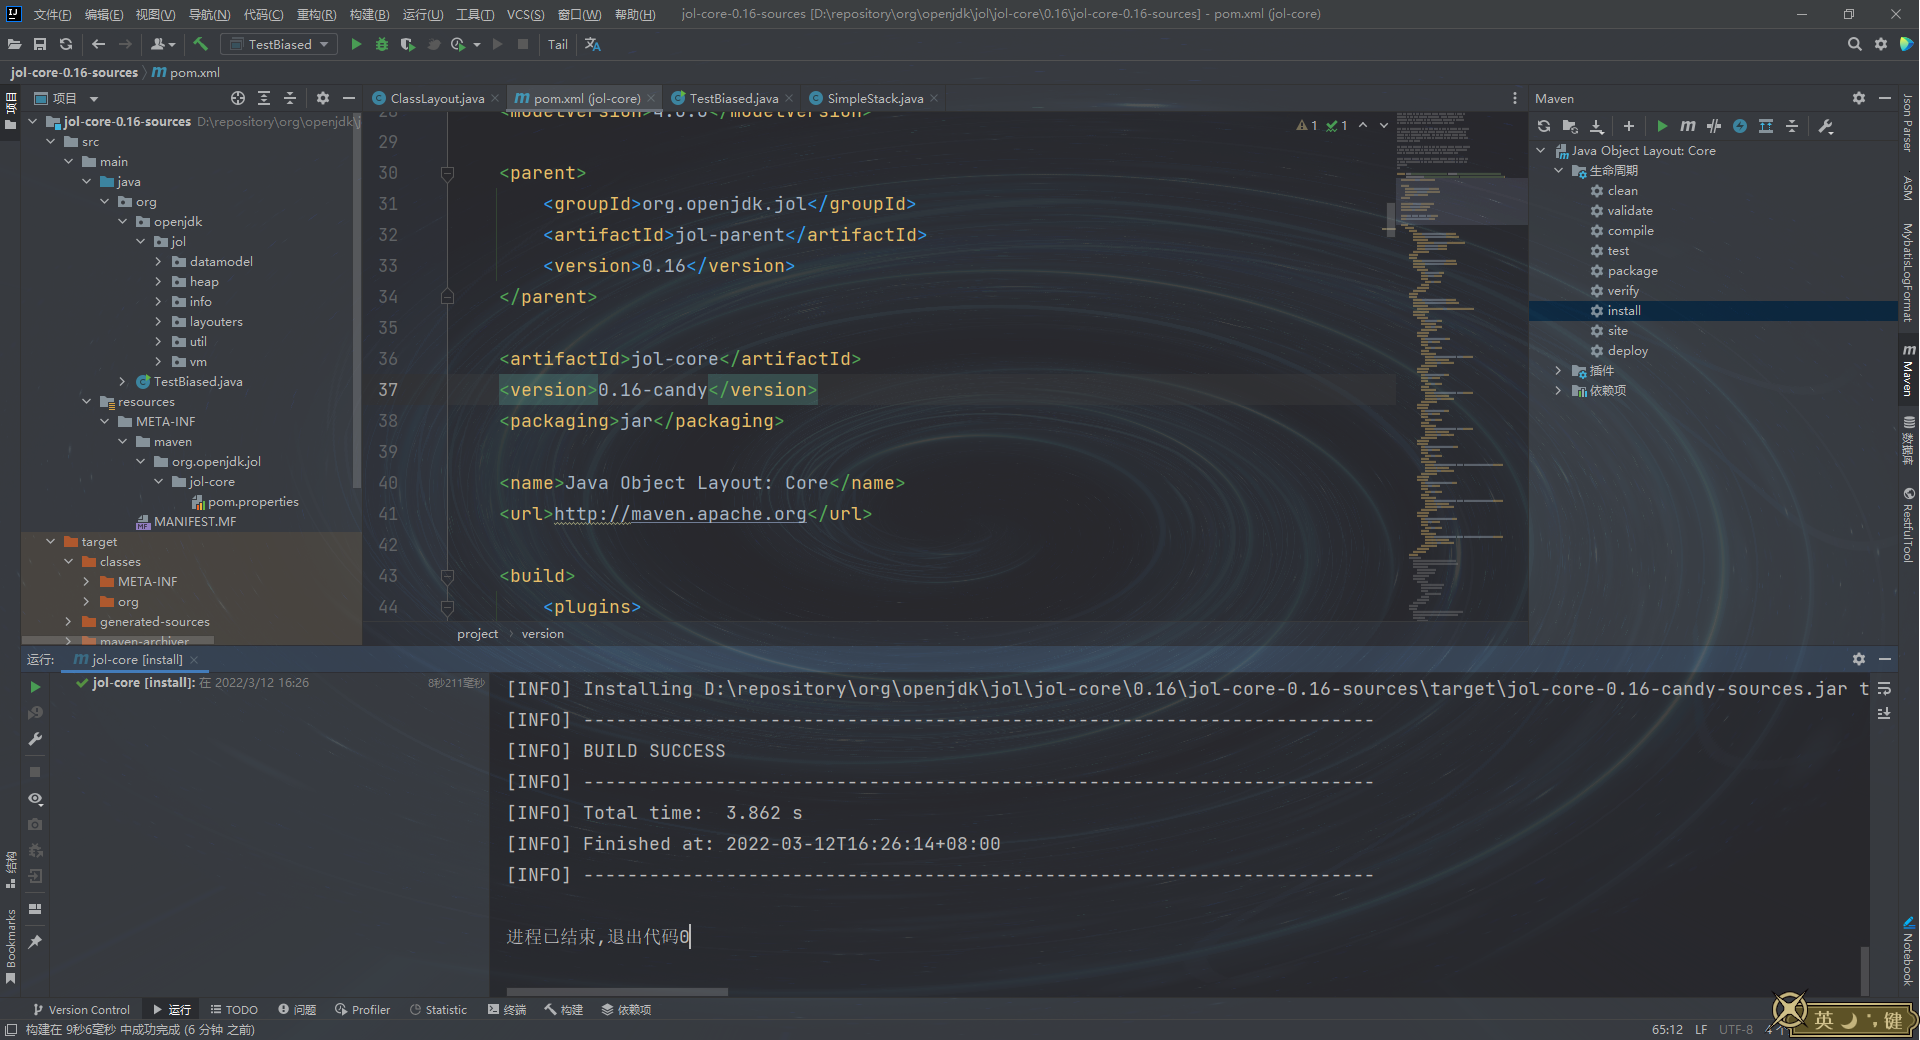Click collapse all icon in Project panel
Viewport: 1920px width, 1040px height.
pyautogui.click(x=290, y=98)
